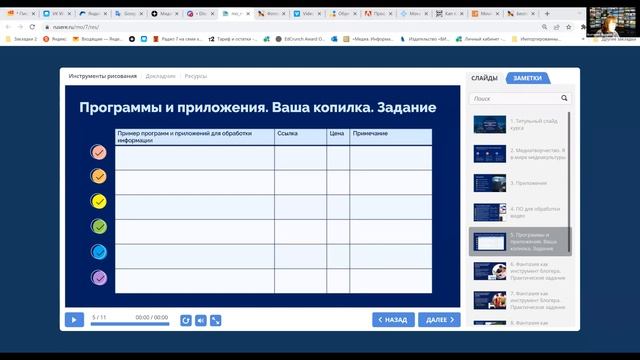Open the Докладчик menu item
The image size is (640, 360).
(x=160, y=76)
